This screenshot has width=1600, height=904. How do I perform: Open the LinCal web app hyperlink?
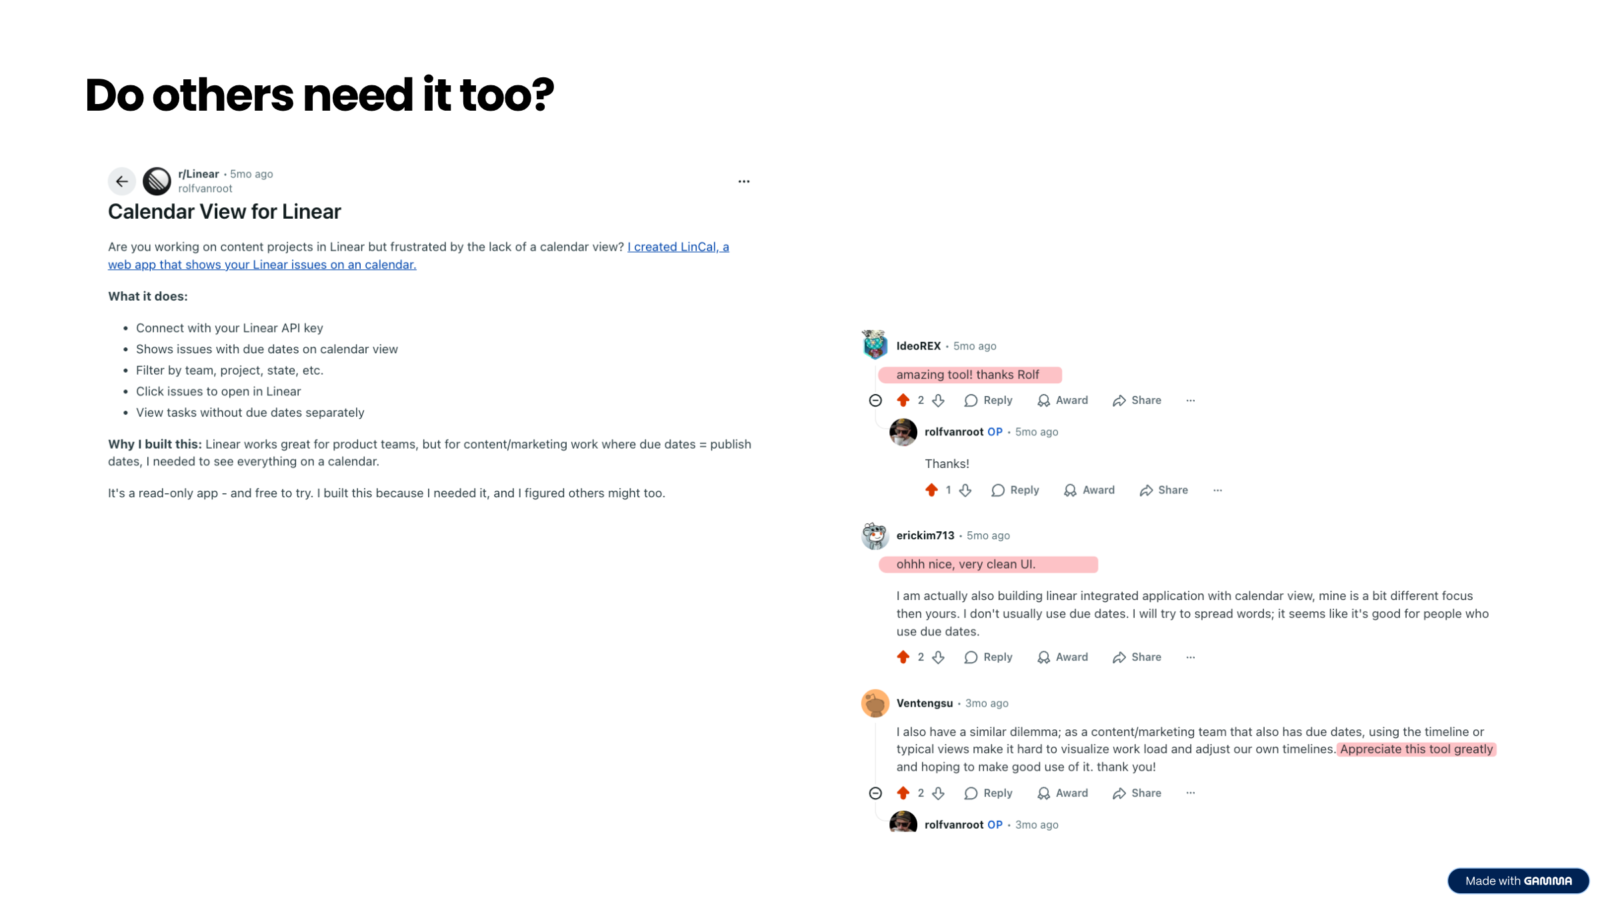coord(677,247)
